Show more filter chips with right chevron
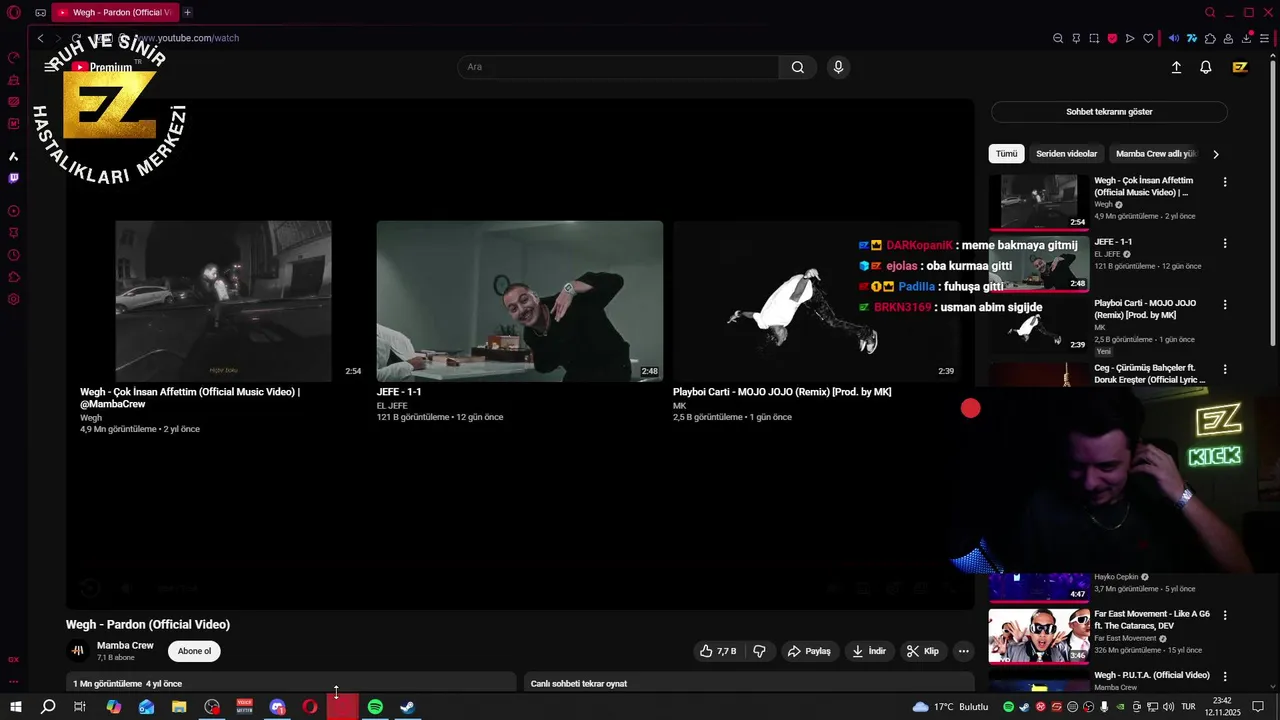Viewport: 1280px width, 720px height. pos(1215,154)
